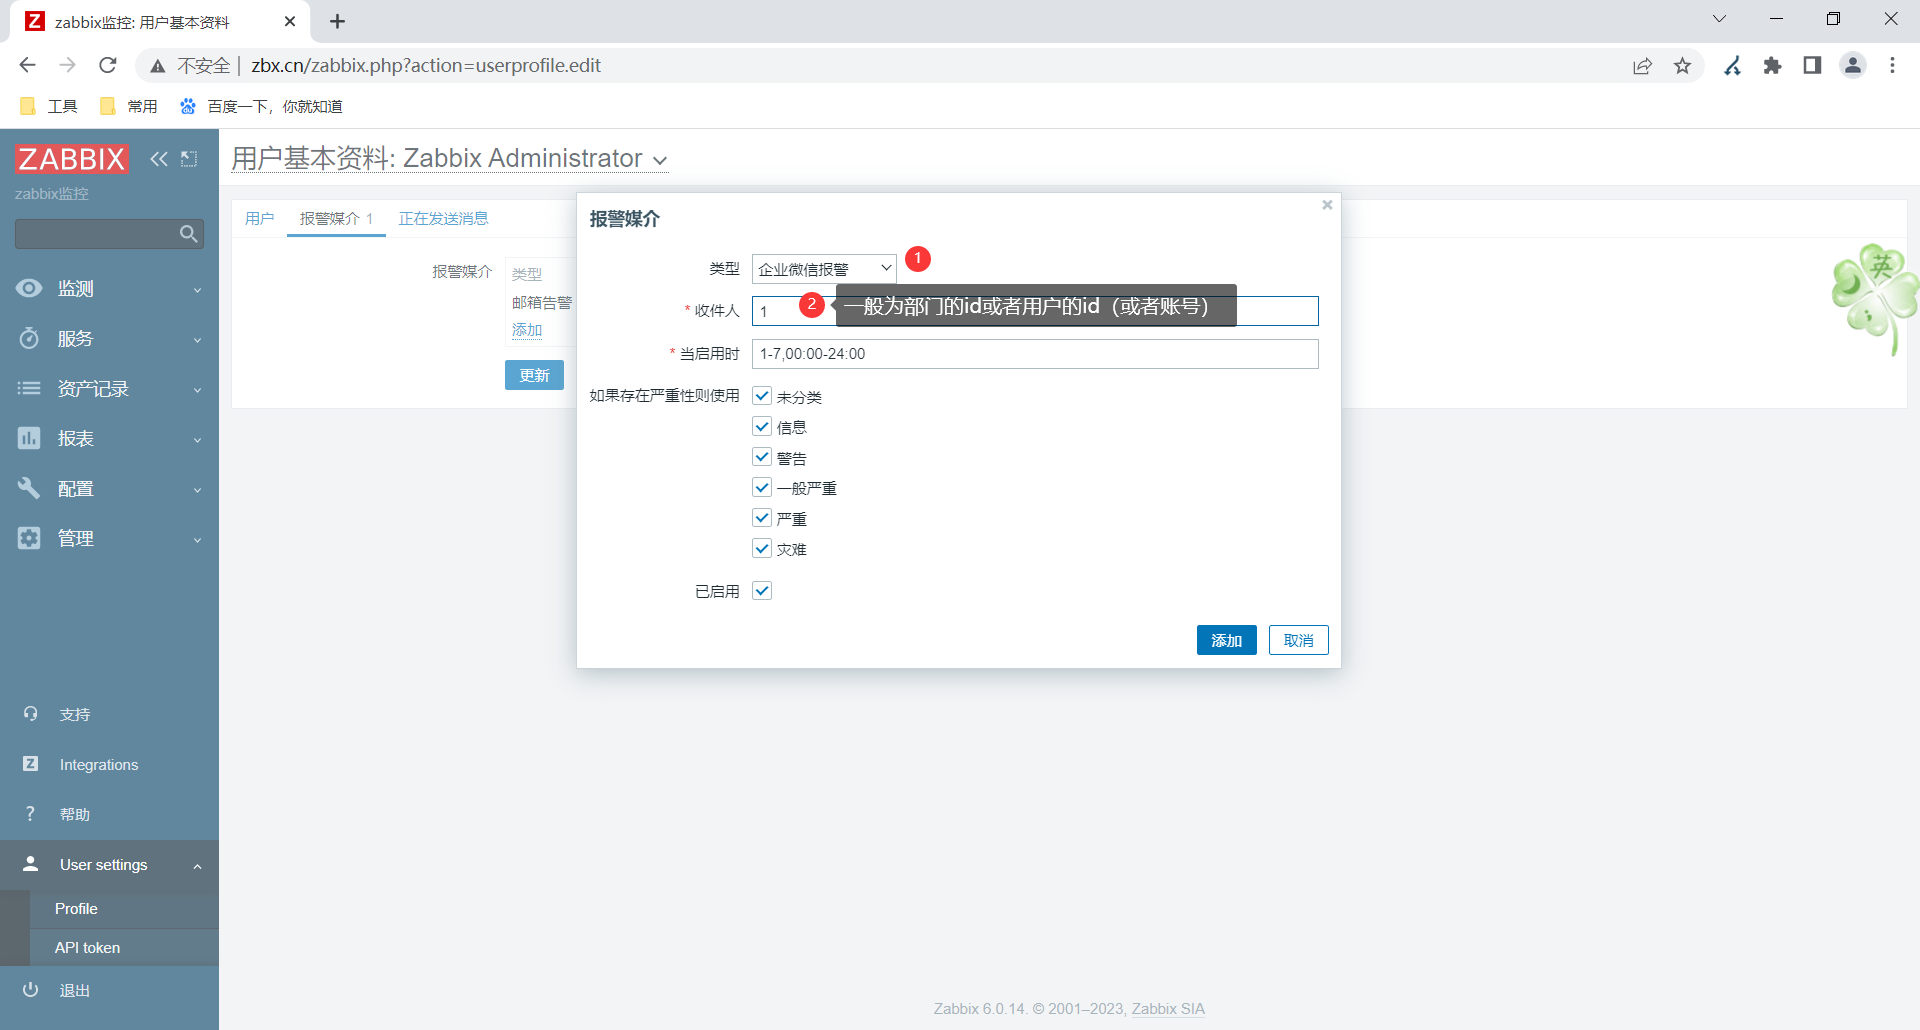Go back with the browser back arrow
Image resolution: width=1920 pixels, height=1030 pixels.
[27, 65]
